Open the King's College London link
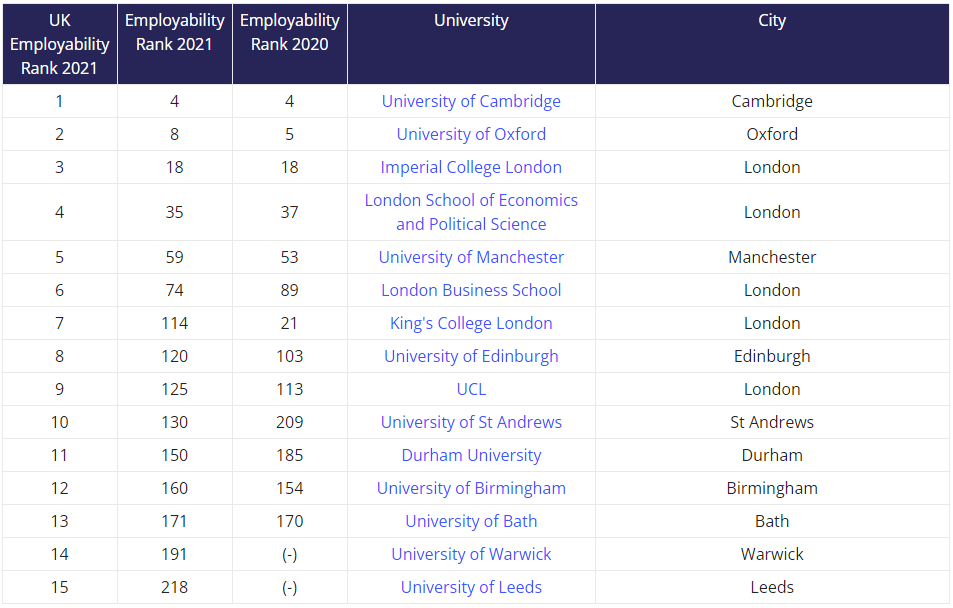Screen dimensions: 953x608 pos(471,323)
